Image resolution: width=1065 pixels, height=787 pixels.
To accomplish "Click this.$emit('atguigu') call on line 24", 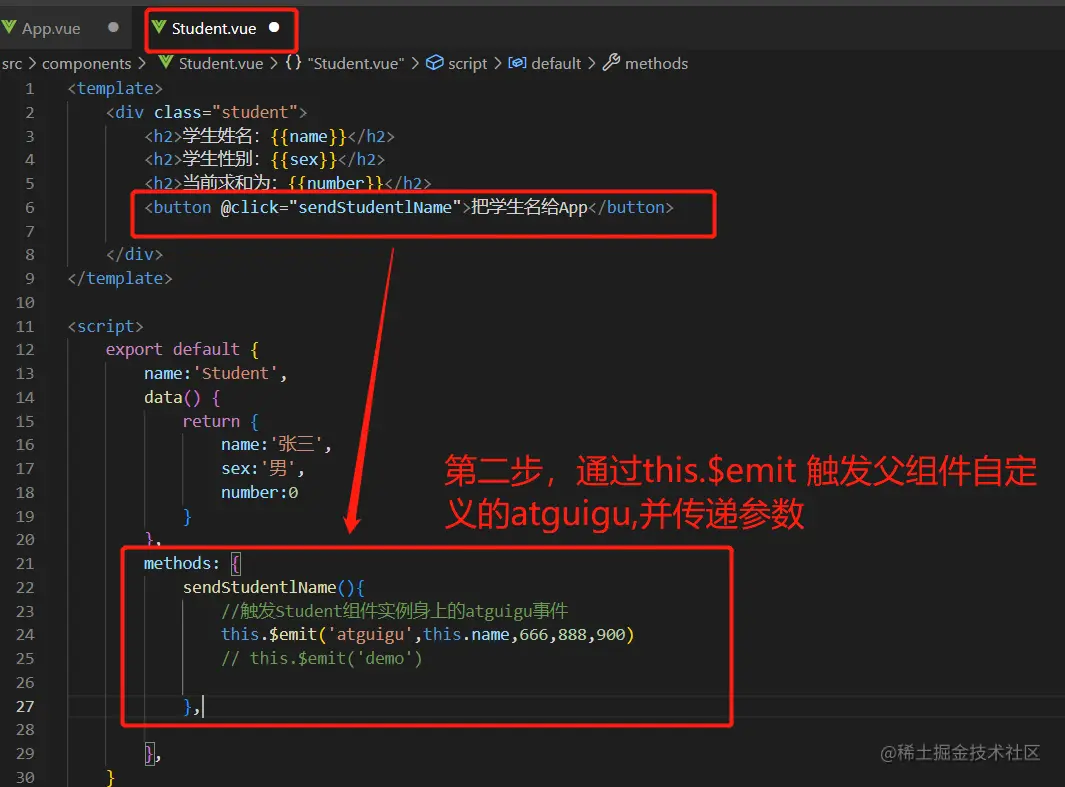I will (427, 635).
